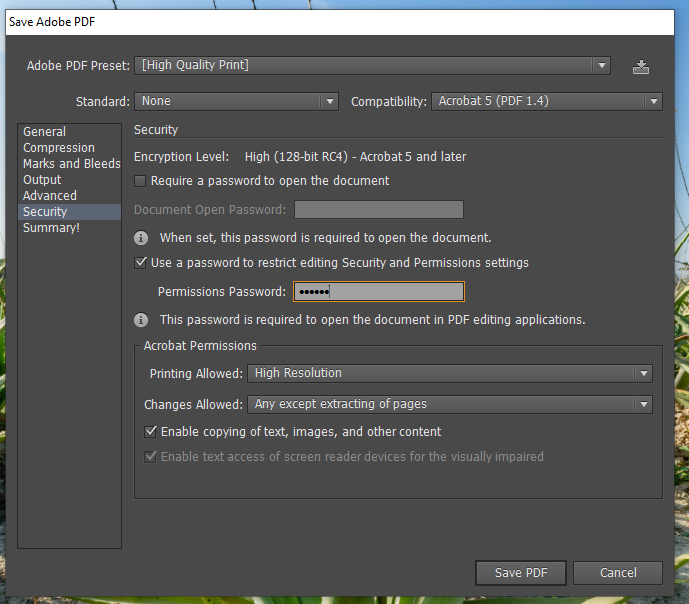Click the Document Open Password field
The width and height of the screenshot is (689, 604).
tap(379, 210)
